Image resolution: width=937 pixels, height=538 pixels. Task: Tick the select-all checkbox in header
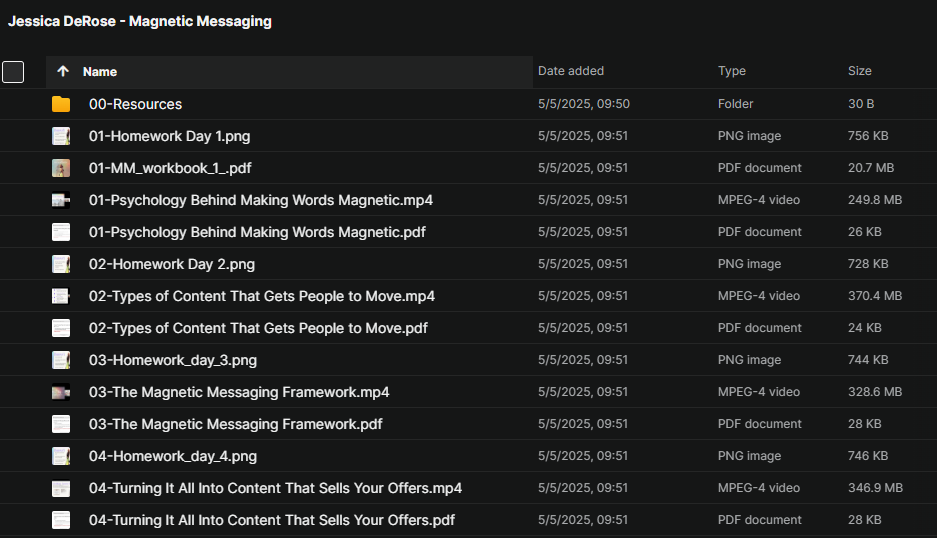click(13, 72)
